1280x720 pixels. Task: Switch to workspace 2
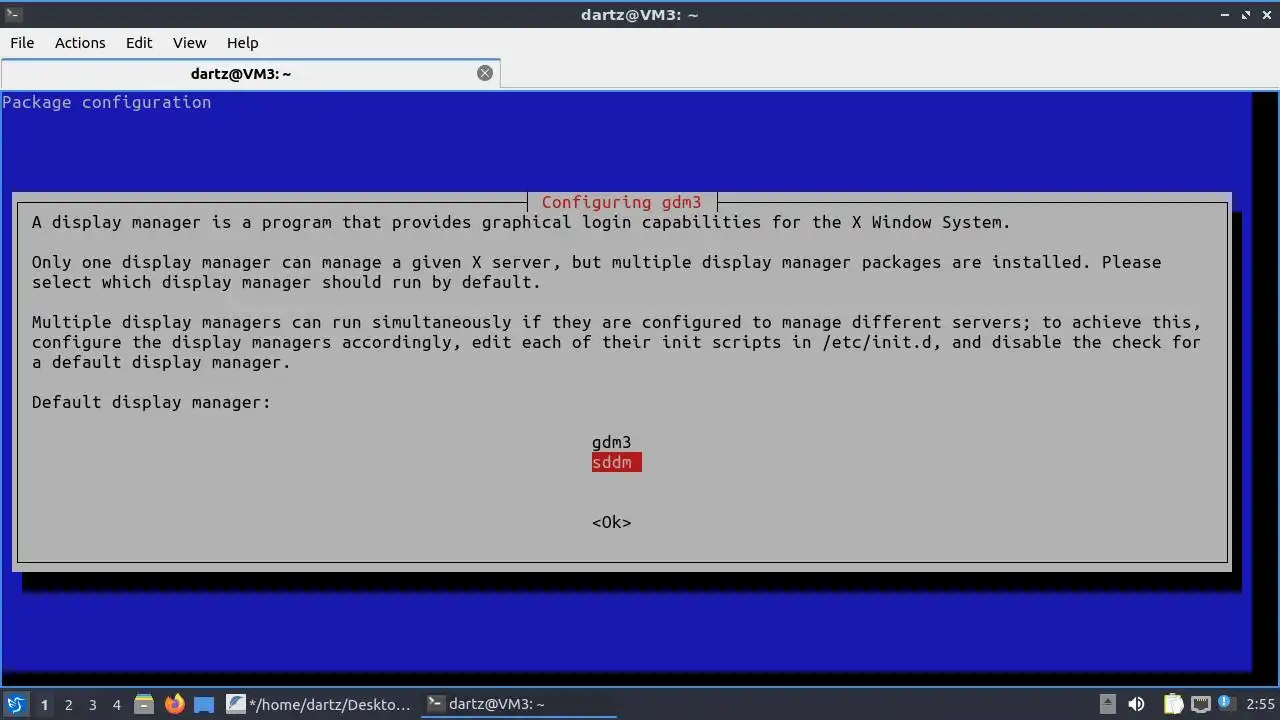[x=68, y=704]
